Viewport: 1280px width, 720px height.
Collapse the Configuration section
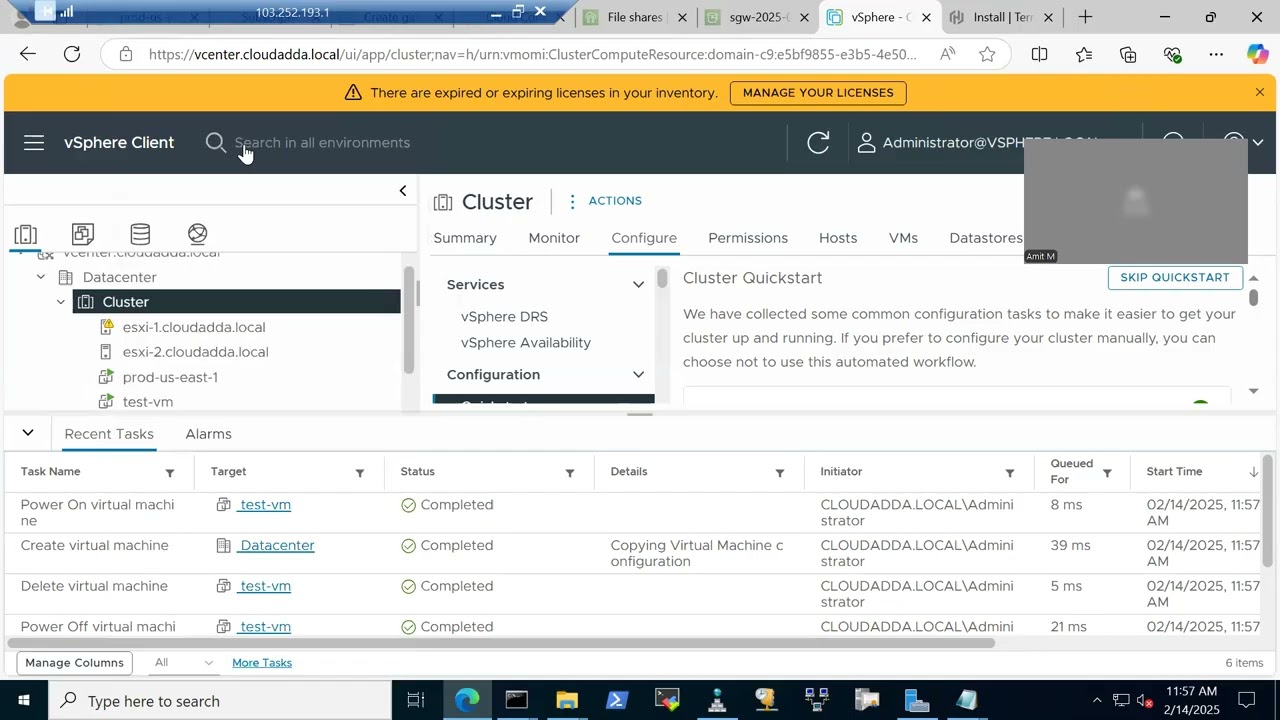pos(638,375)
